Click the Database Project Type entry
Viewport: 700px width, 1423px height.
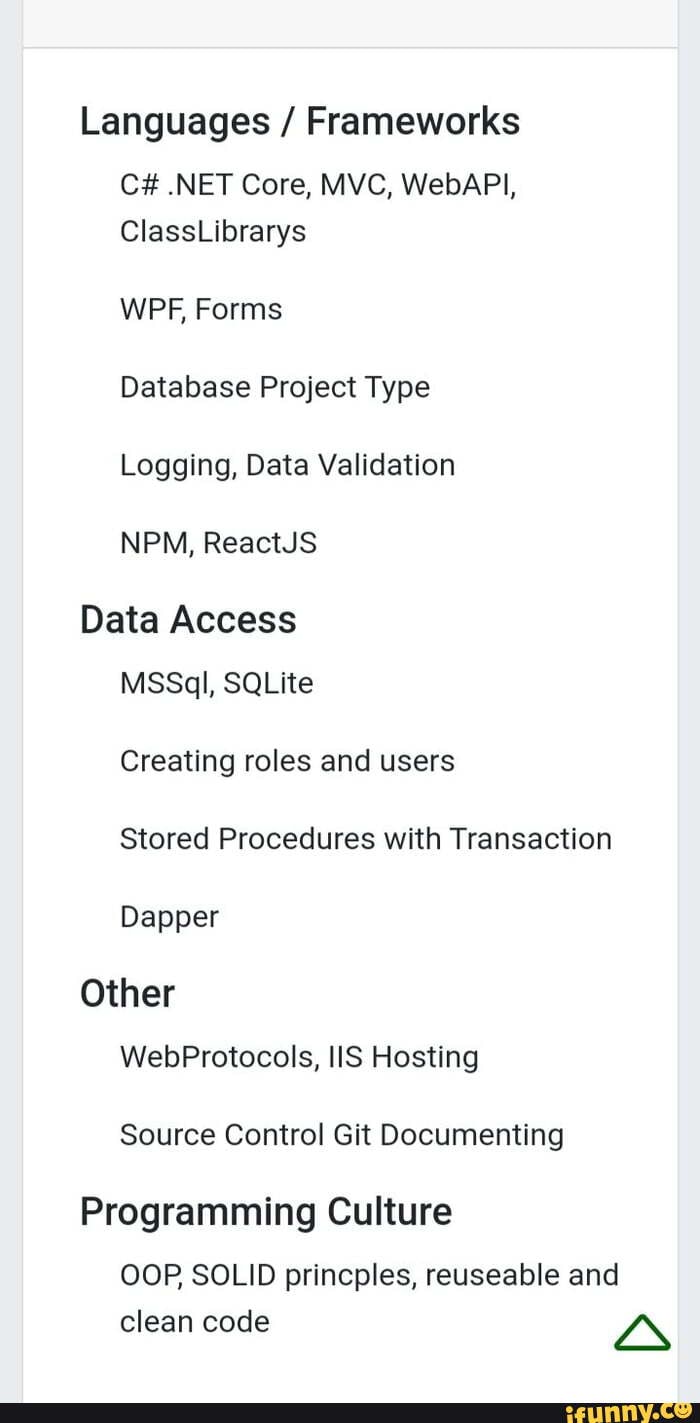pyautogui.click(x=275, y=387)
